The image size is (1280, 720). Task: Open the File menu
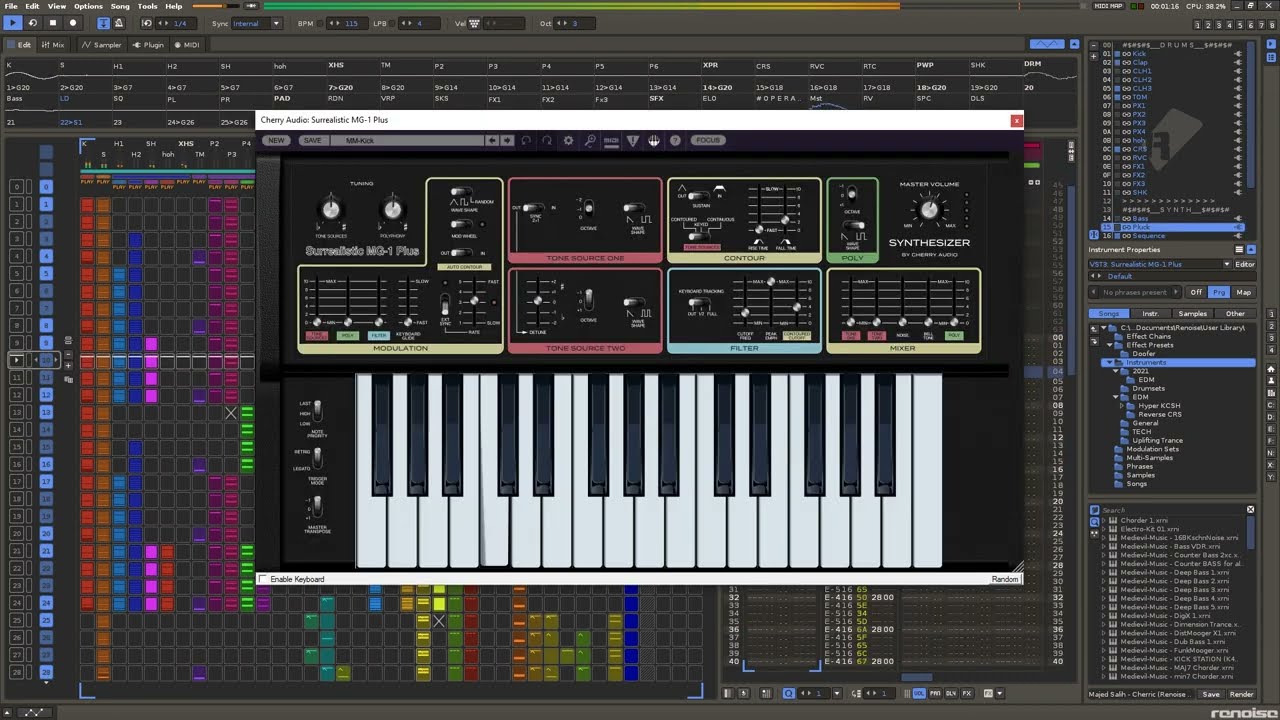click(10, 6)
